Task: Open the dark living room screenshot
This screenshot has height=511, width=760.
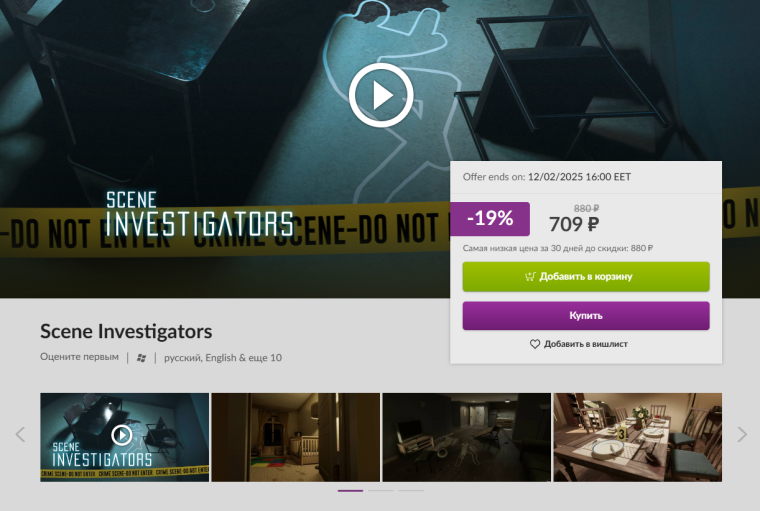Action: coord(467,437)
